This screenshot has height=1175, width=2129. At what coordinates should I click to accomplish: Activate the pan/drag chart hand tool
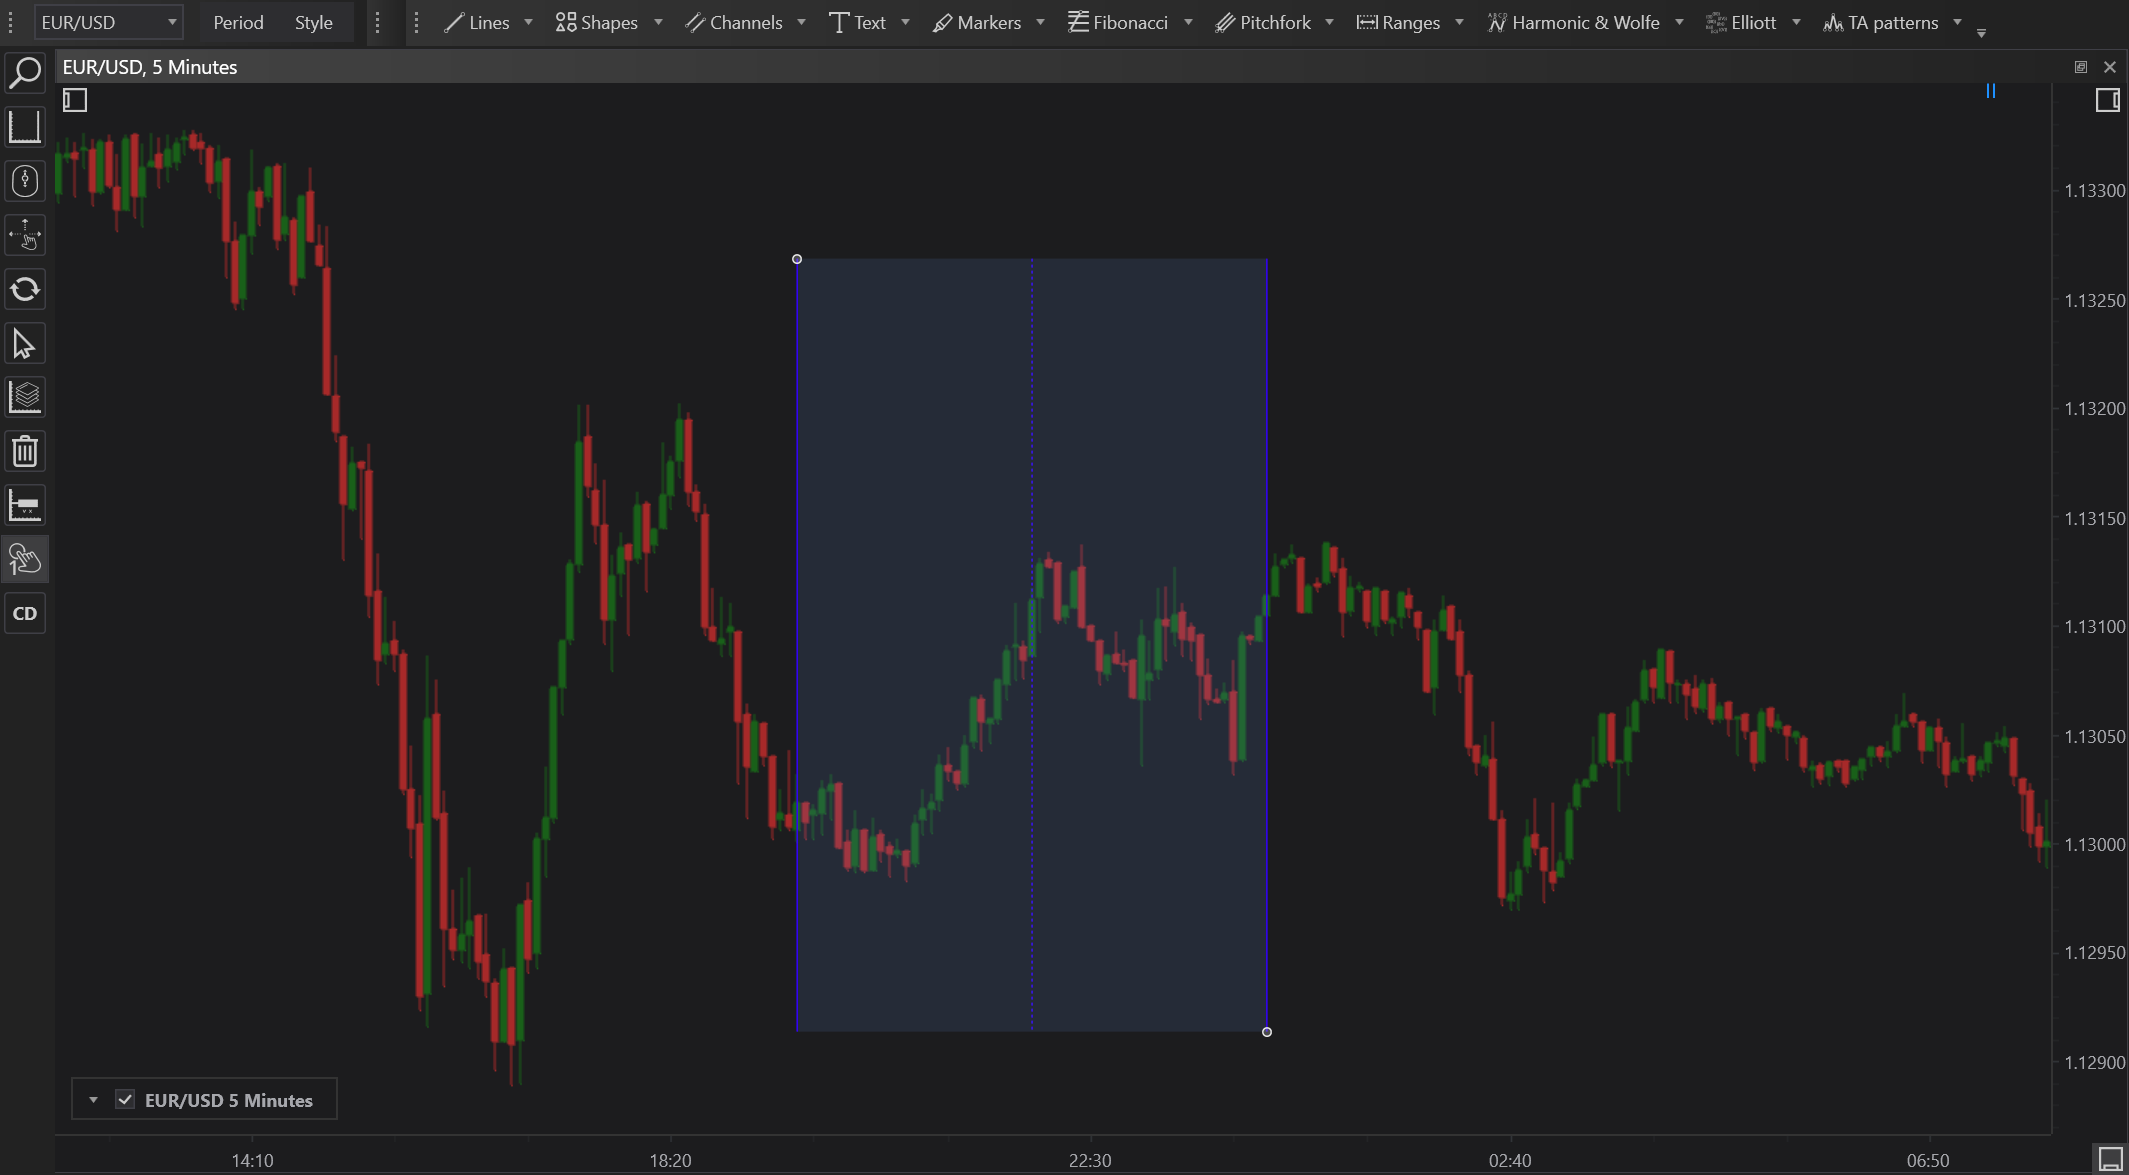click(25, 235)
